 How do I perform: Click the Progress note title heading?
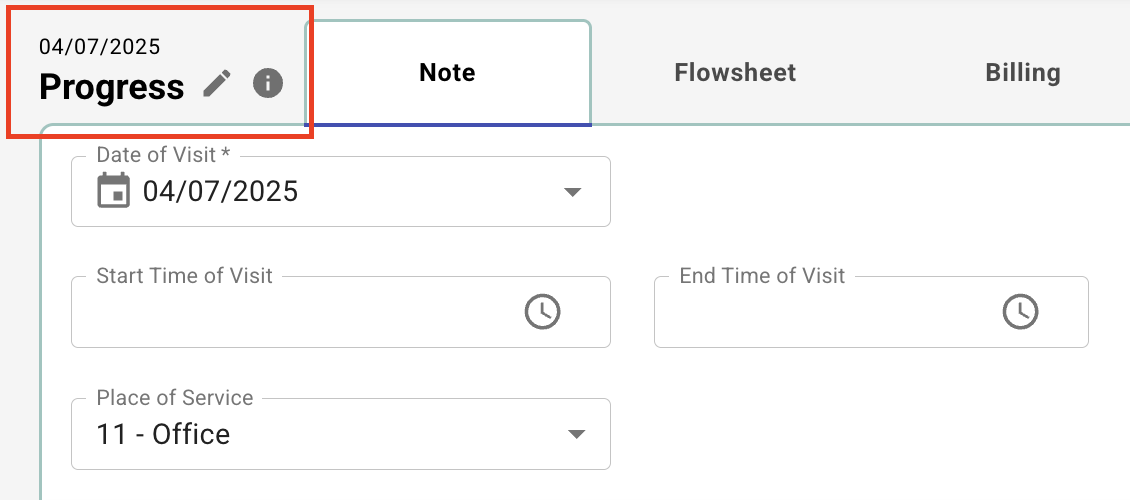click(x=112, y=87)
